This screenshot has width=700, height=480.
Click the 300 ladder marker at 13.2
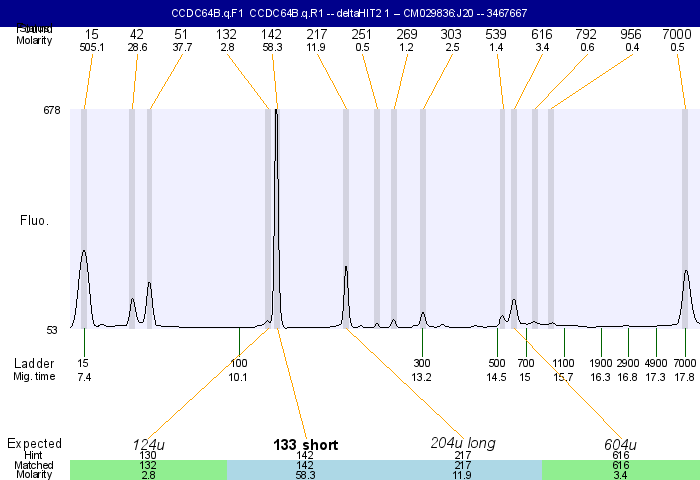(422, 363)
